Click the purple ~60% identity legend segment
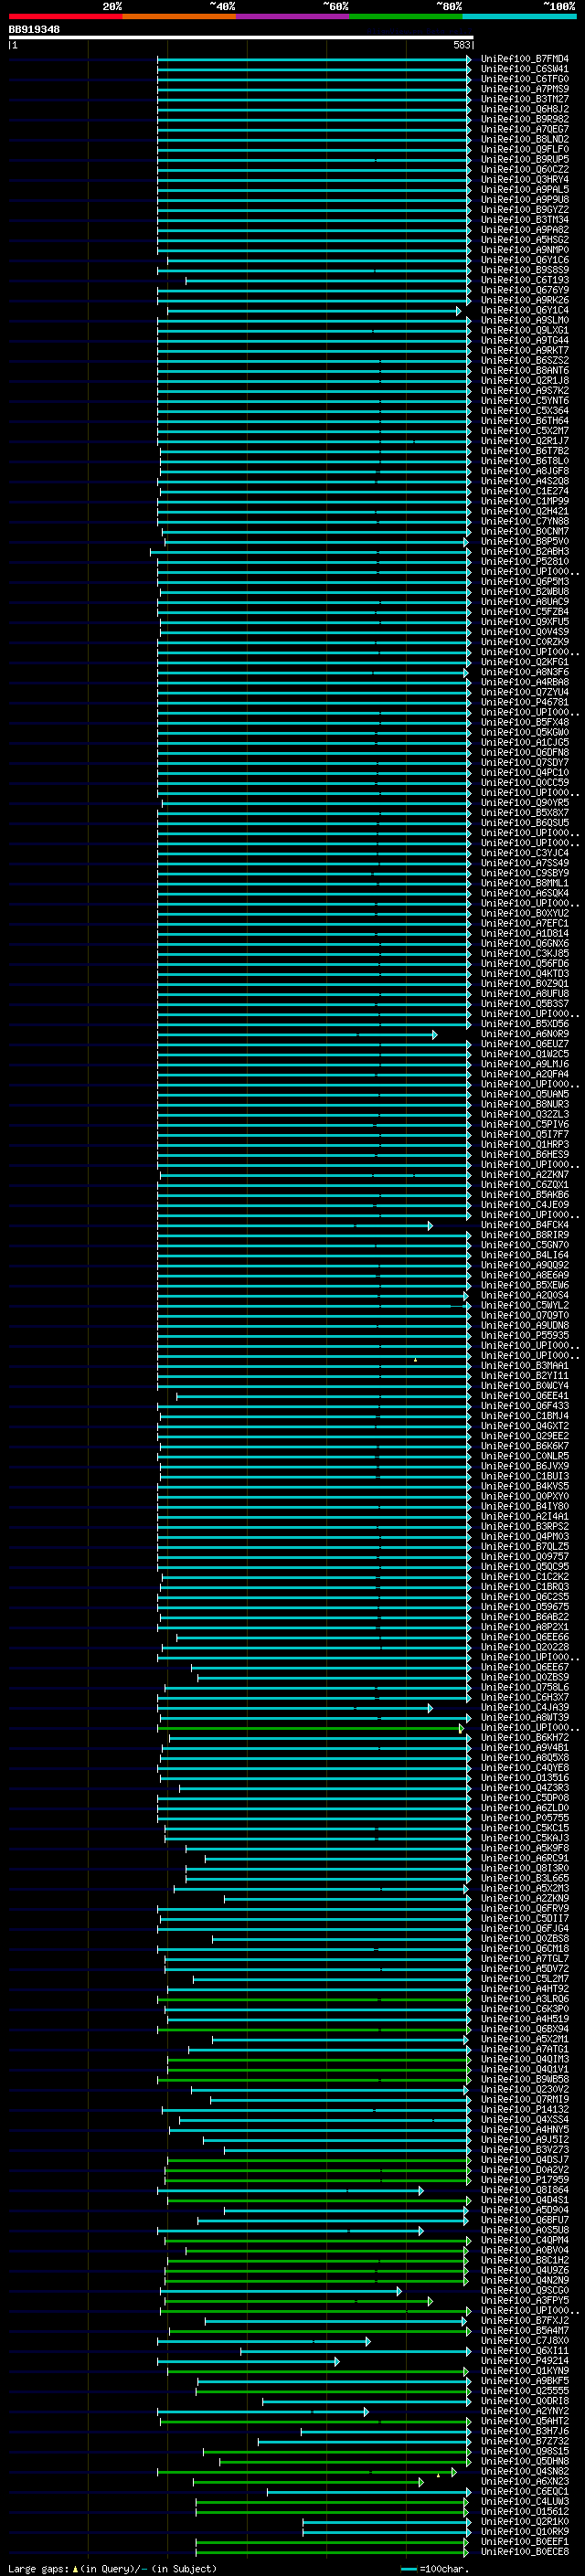Viewport: 585px width, 2576px height. (293, 16)
